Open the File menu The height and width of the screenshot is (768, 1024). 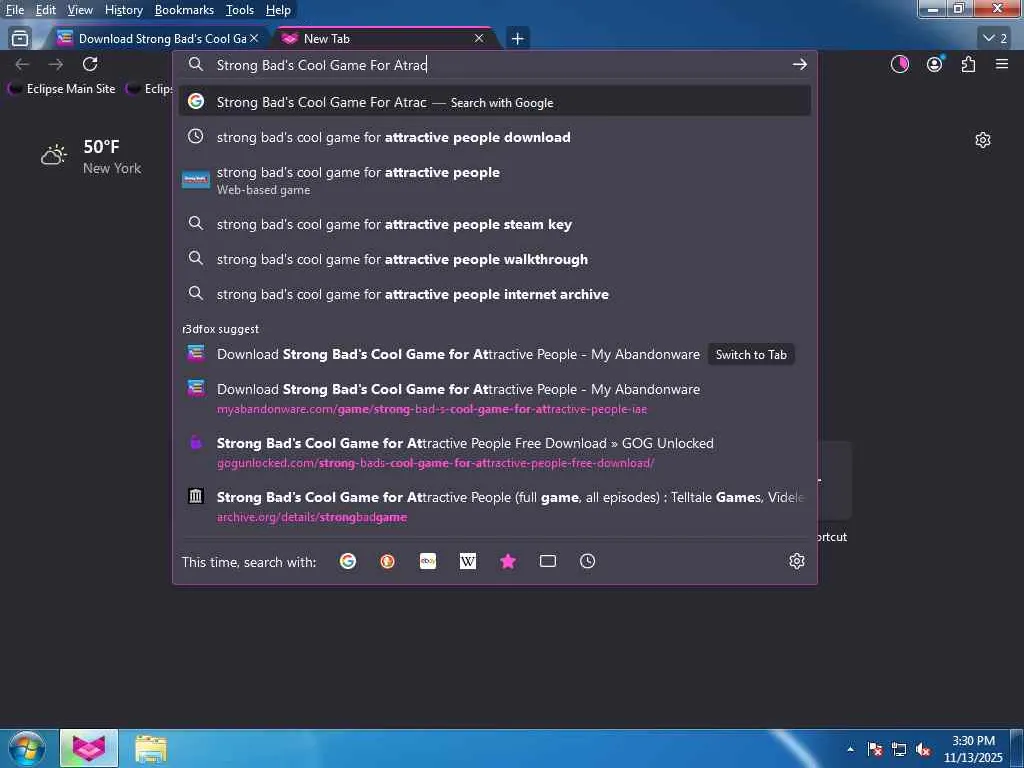tap(14, 10)
